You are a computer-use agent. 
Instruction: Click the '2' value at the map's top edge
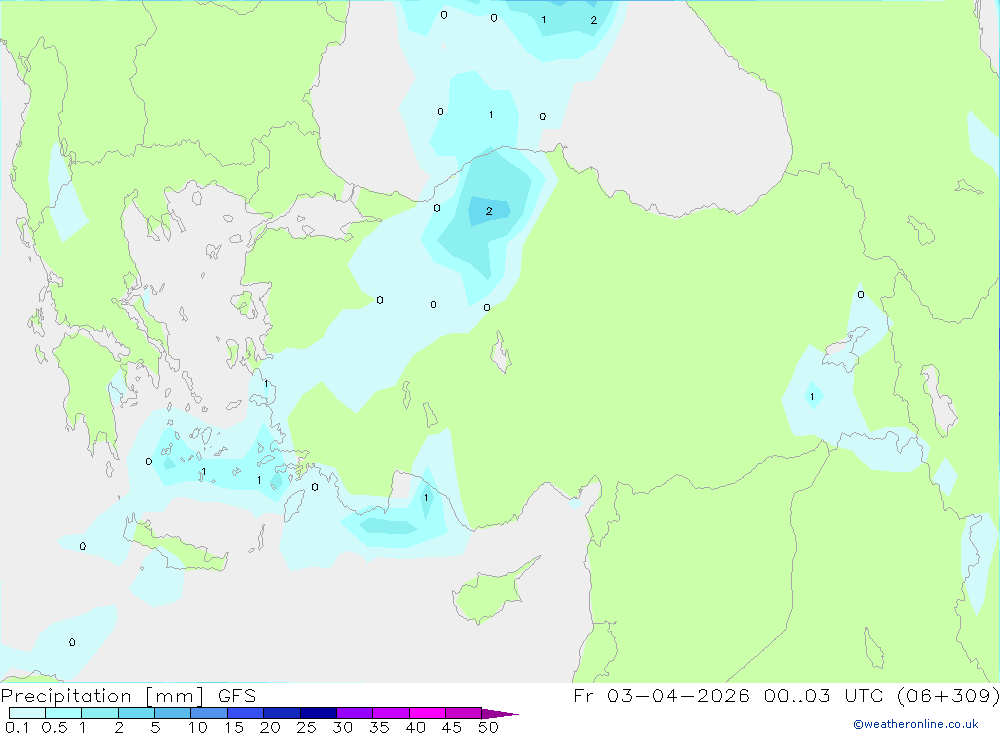click(x=594, y=20)
